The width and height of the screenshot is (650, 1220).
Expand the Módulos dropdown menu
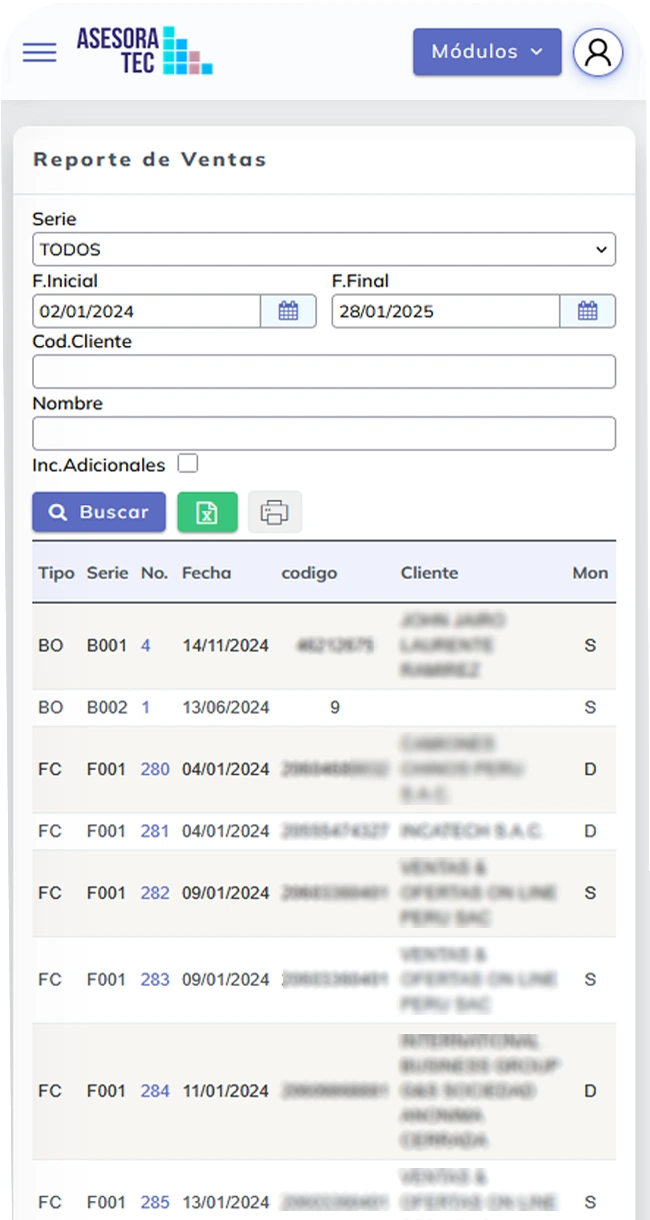(486, 52)
